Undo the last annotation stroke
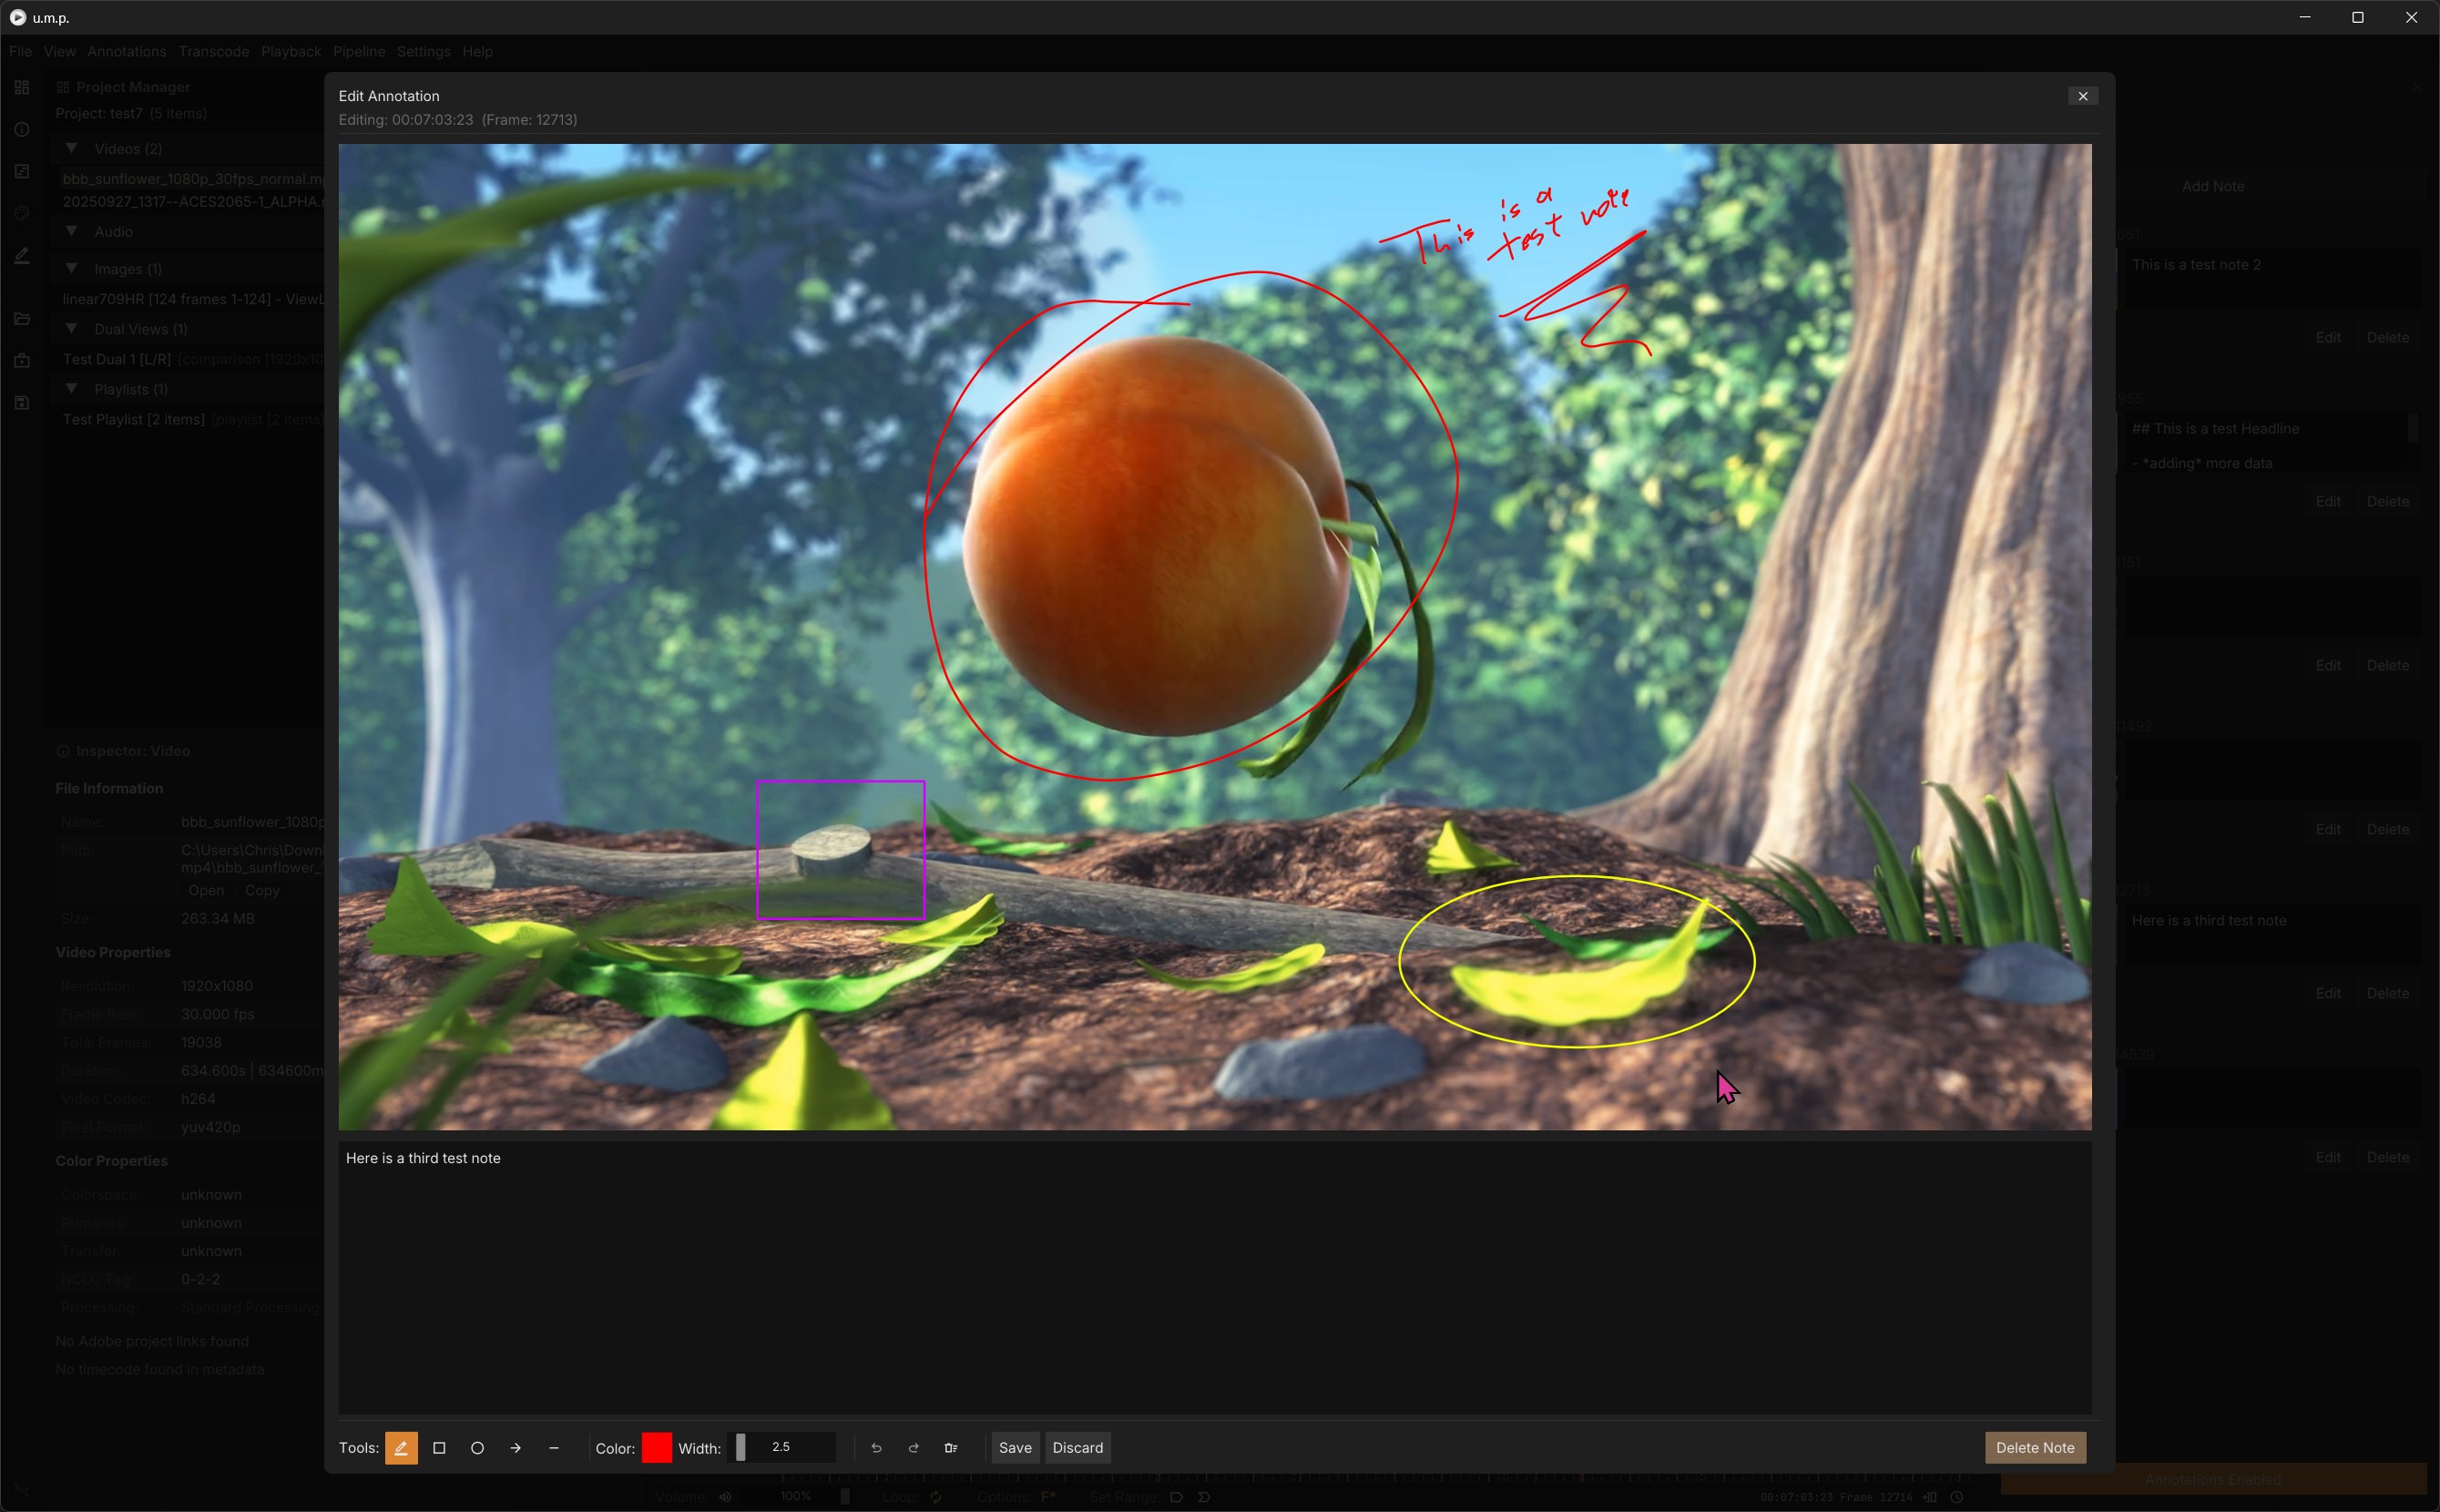 [x=876, y=1447]
